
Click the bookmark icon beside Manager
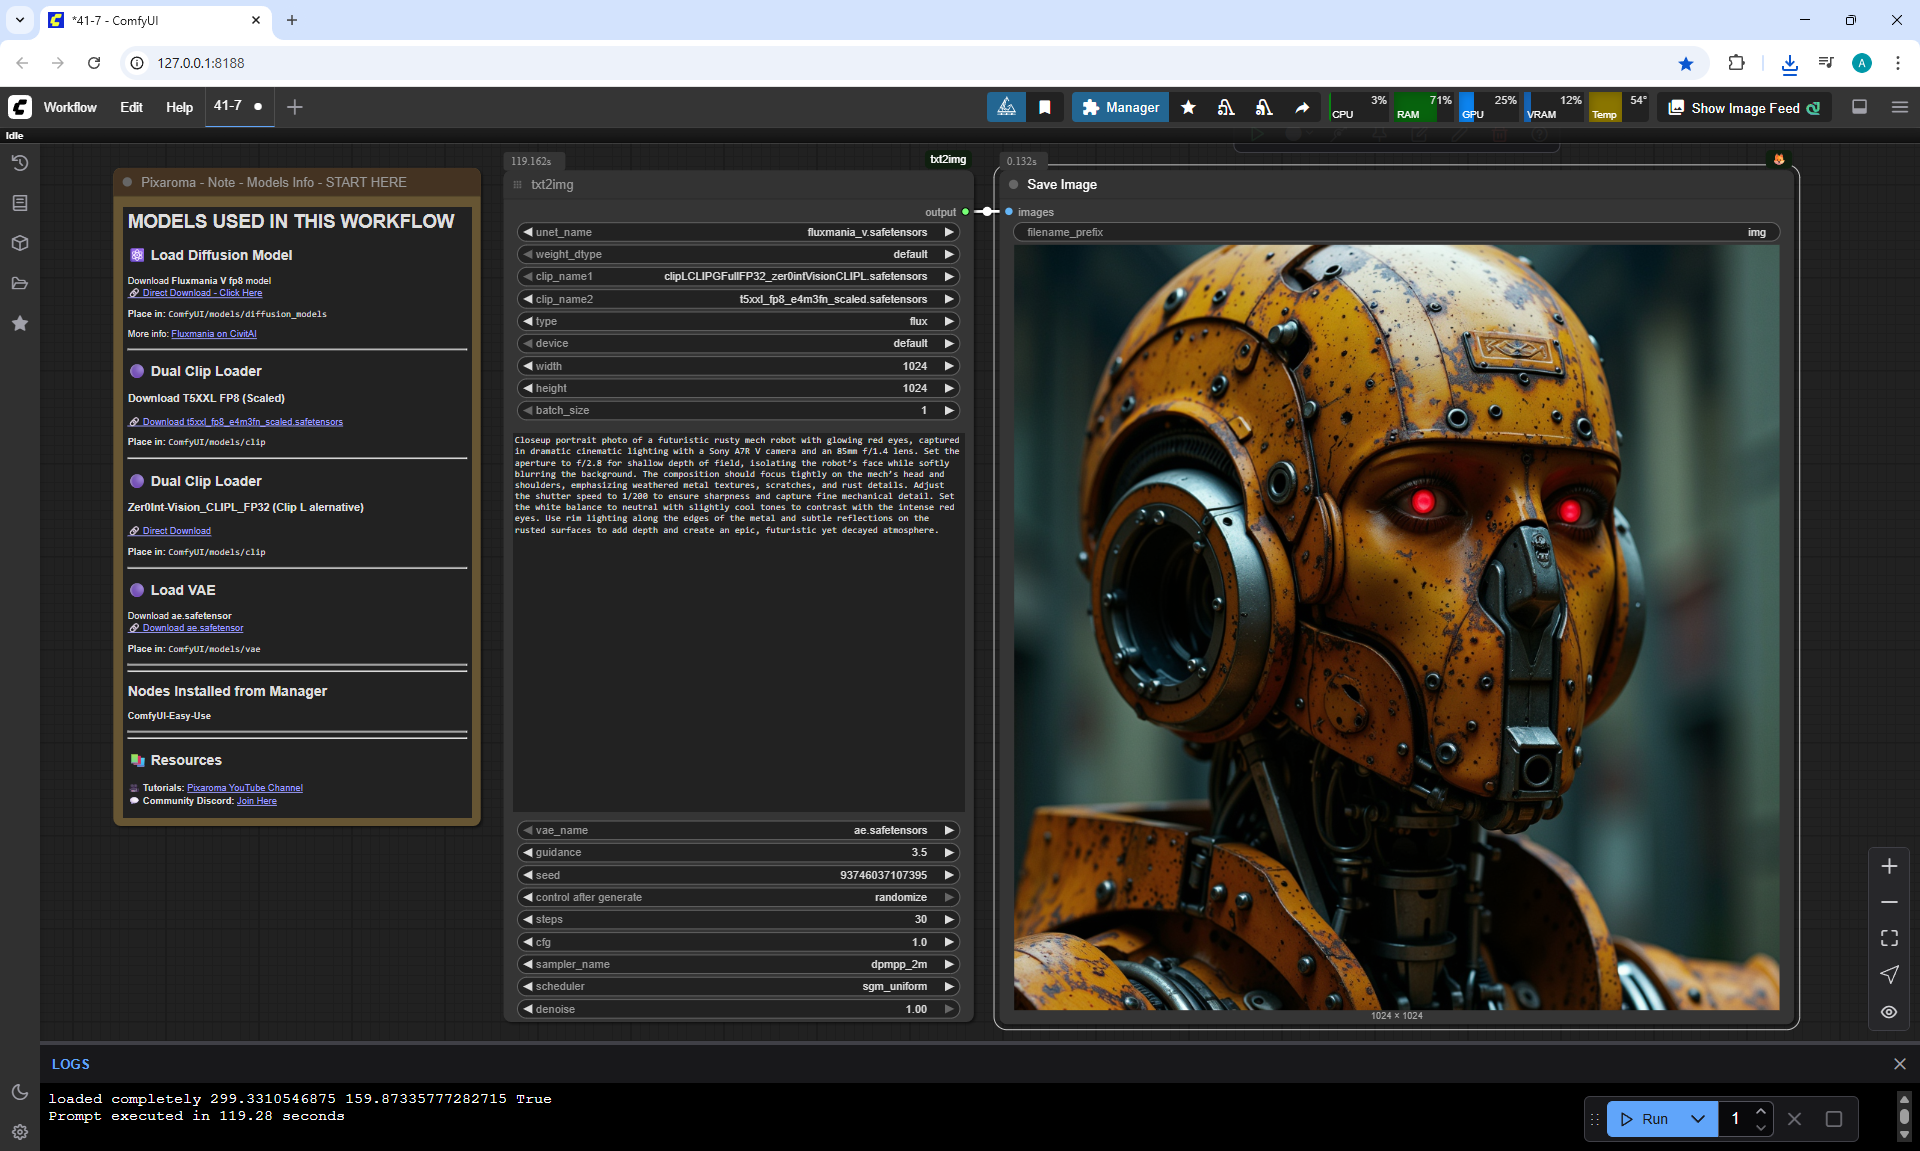(x=1045, y=107)
